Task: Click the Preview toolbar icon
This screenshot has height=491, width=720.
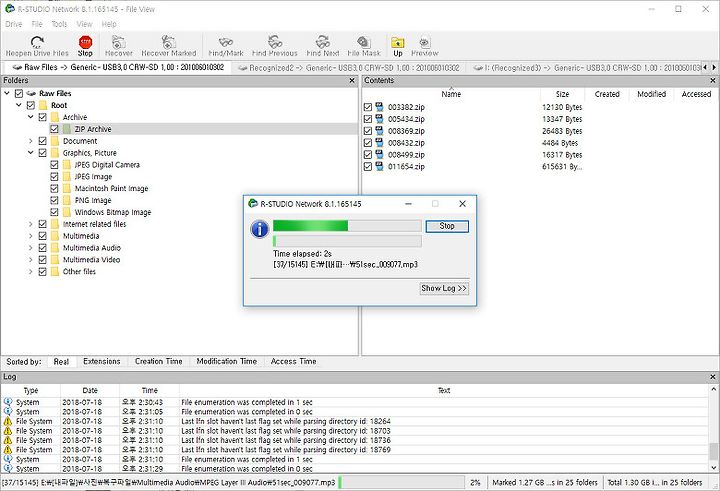Action: 425,42
